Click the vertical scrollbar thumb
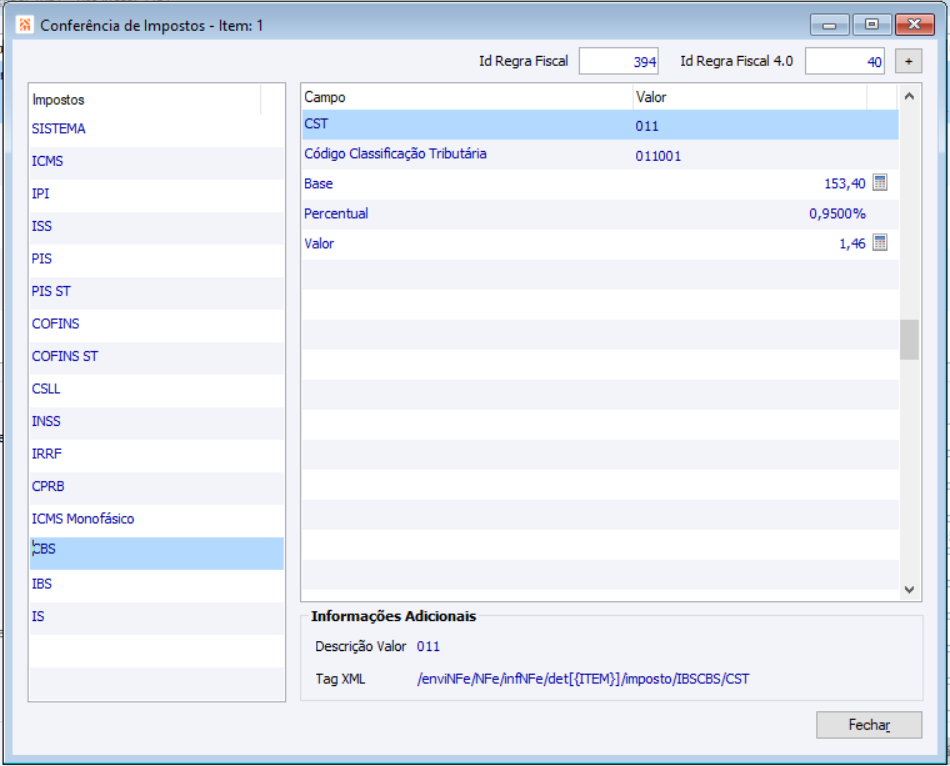The image size is (950, 766). 909,340
